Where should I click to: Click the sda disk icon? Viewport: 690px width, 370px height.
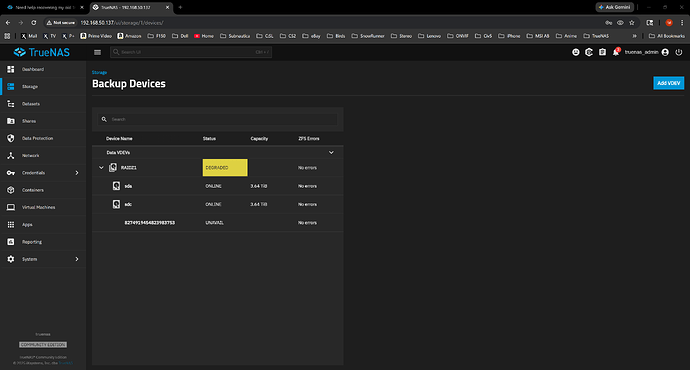[116, 186]
